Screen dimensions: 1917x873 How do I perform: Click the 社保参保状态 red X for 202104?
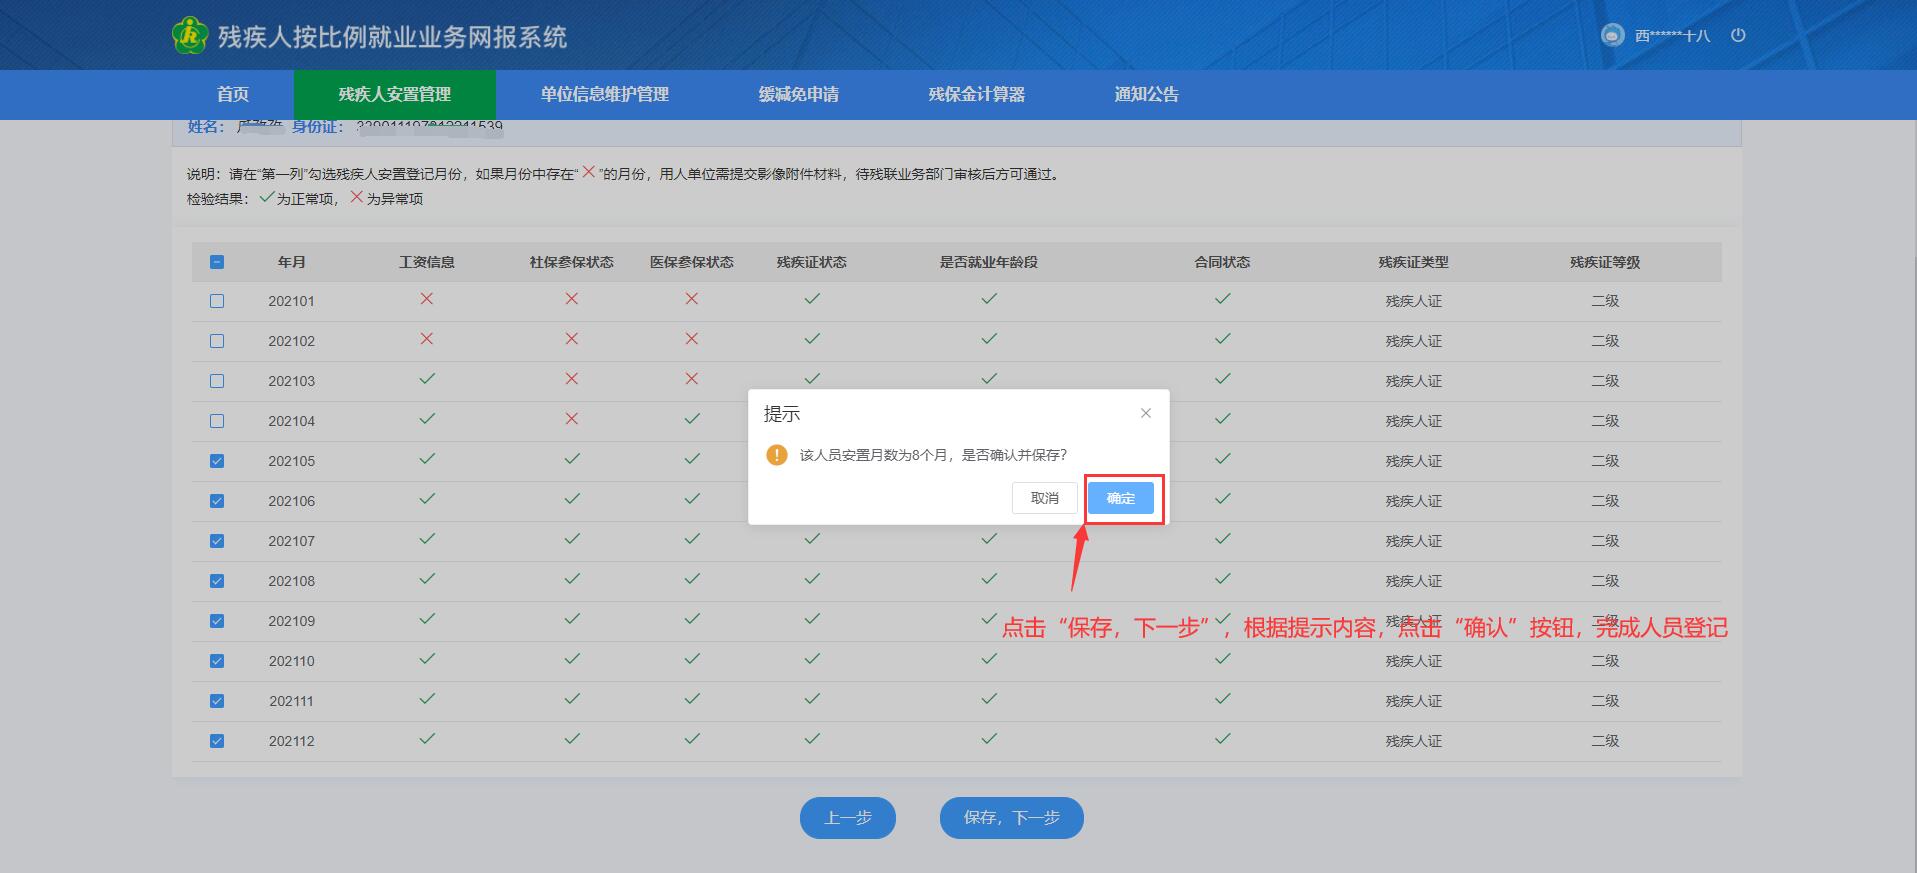point(572,419)
